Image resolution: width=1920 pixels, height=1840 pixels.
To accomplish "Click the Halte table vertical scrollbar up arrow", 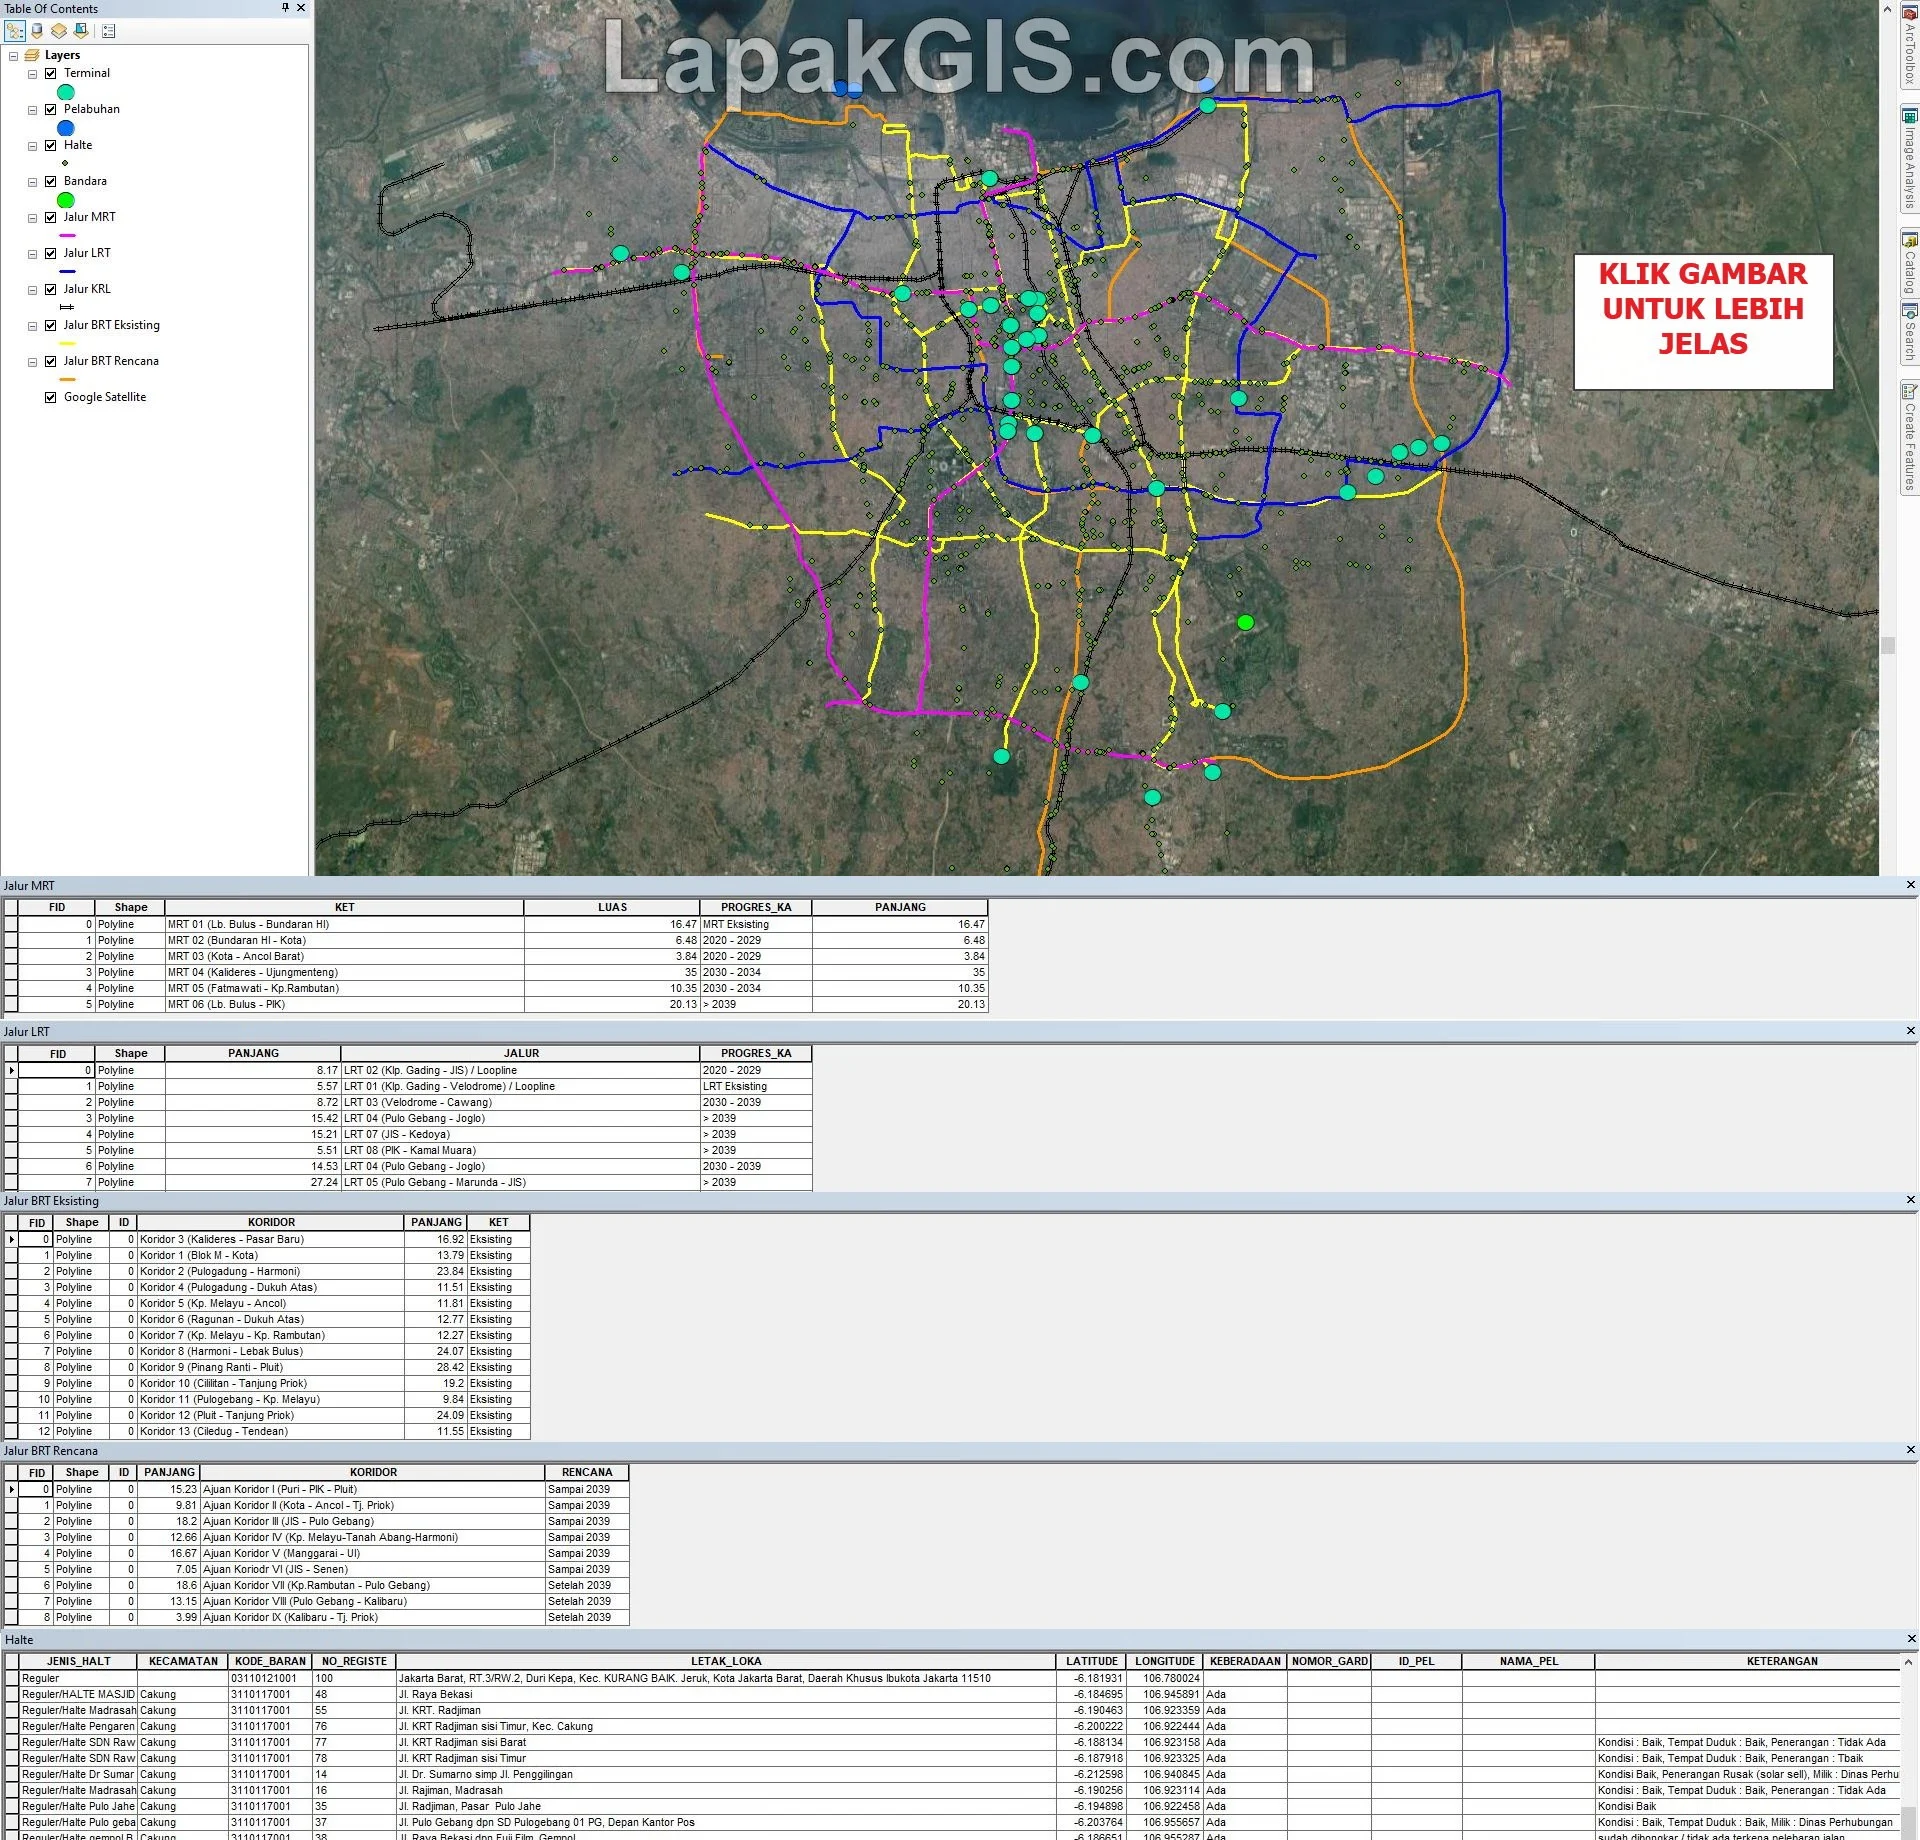I will point(1910,1662).
